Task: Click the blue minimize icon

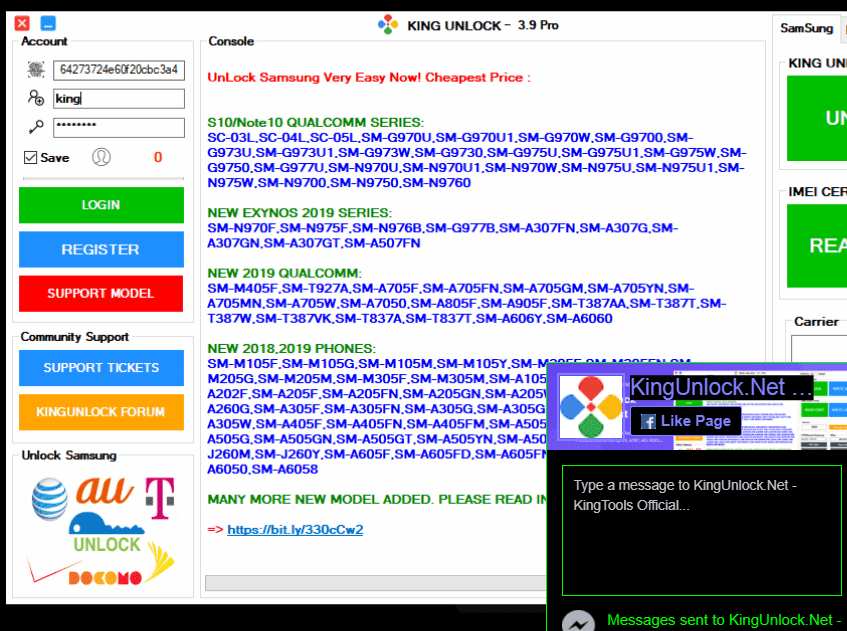Action: 48,23
